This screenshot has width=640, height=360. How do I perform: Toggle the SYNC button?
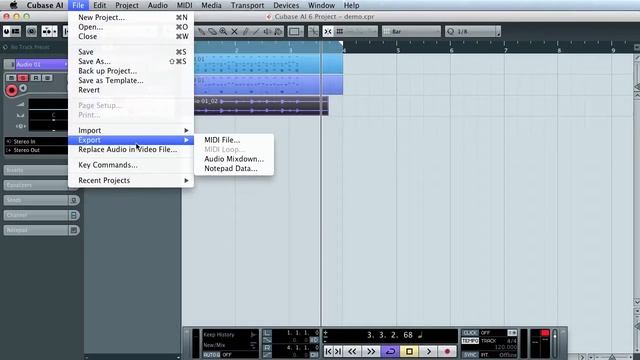[470, 355]
